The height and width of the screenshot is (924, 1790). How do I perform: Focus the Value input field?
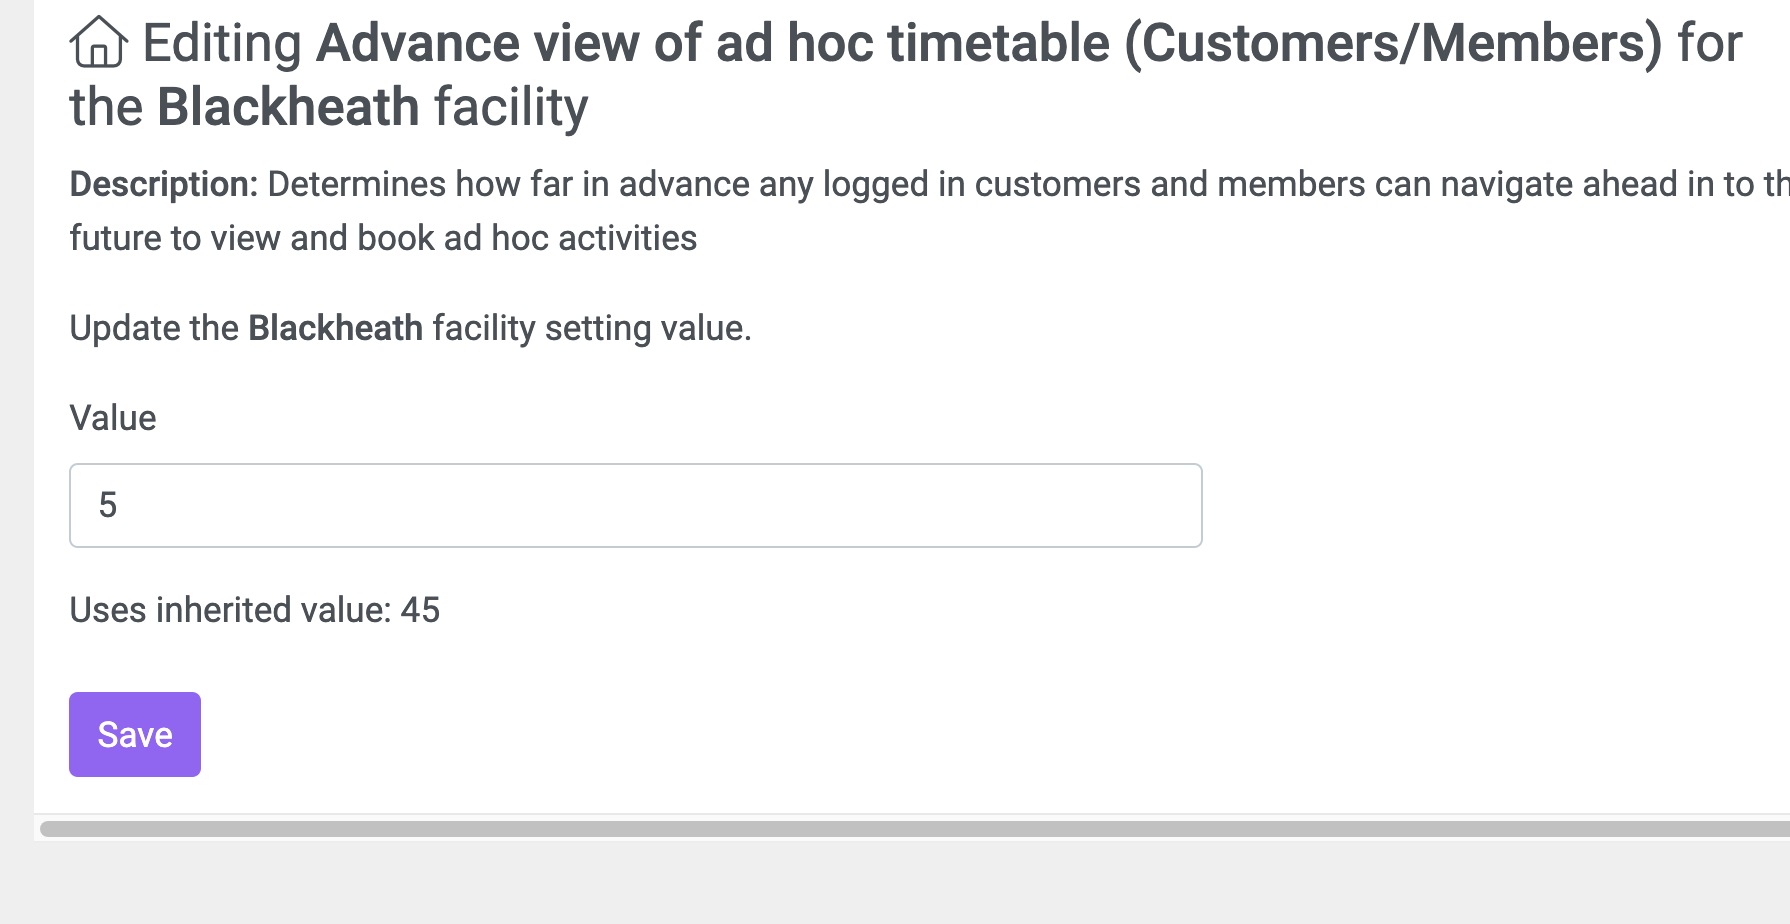coord(636,505)
